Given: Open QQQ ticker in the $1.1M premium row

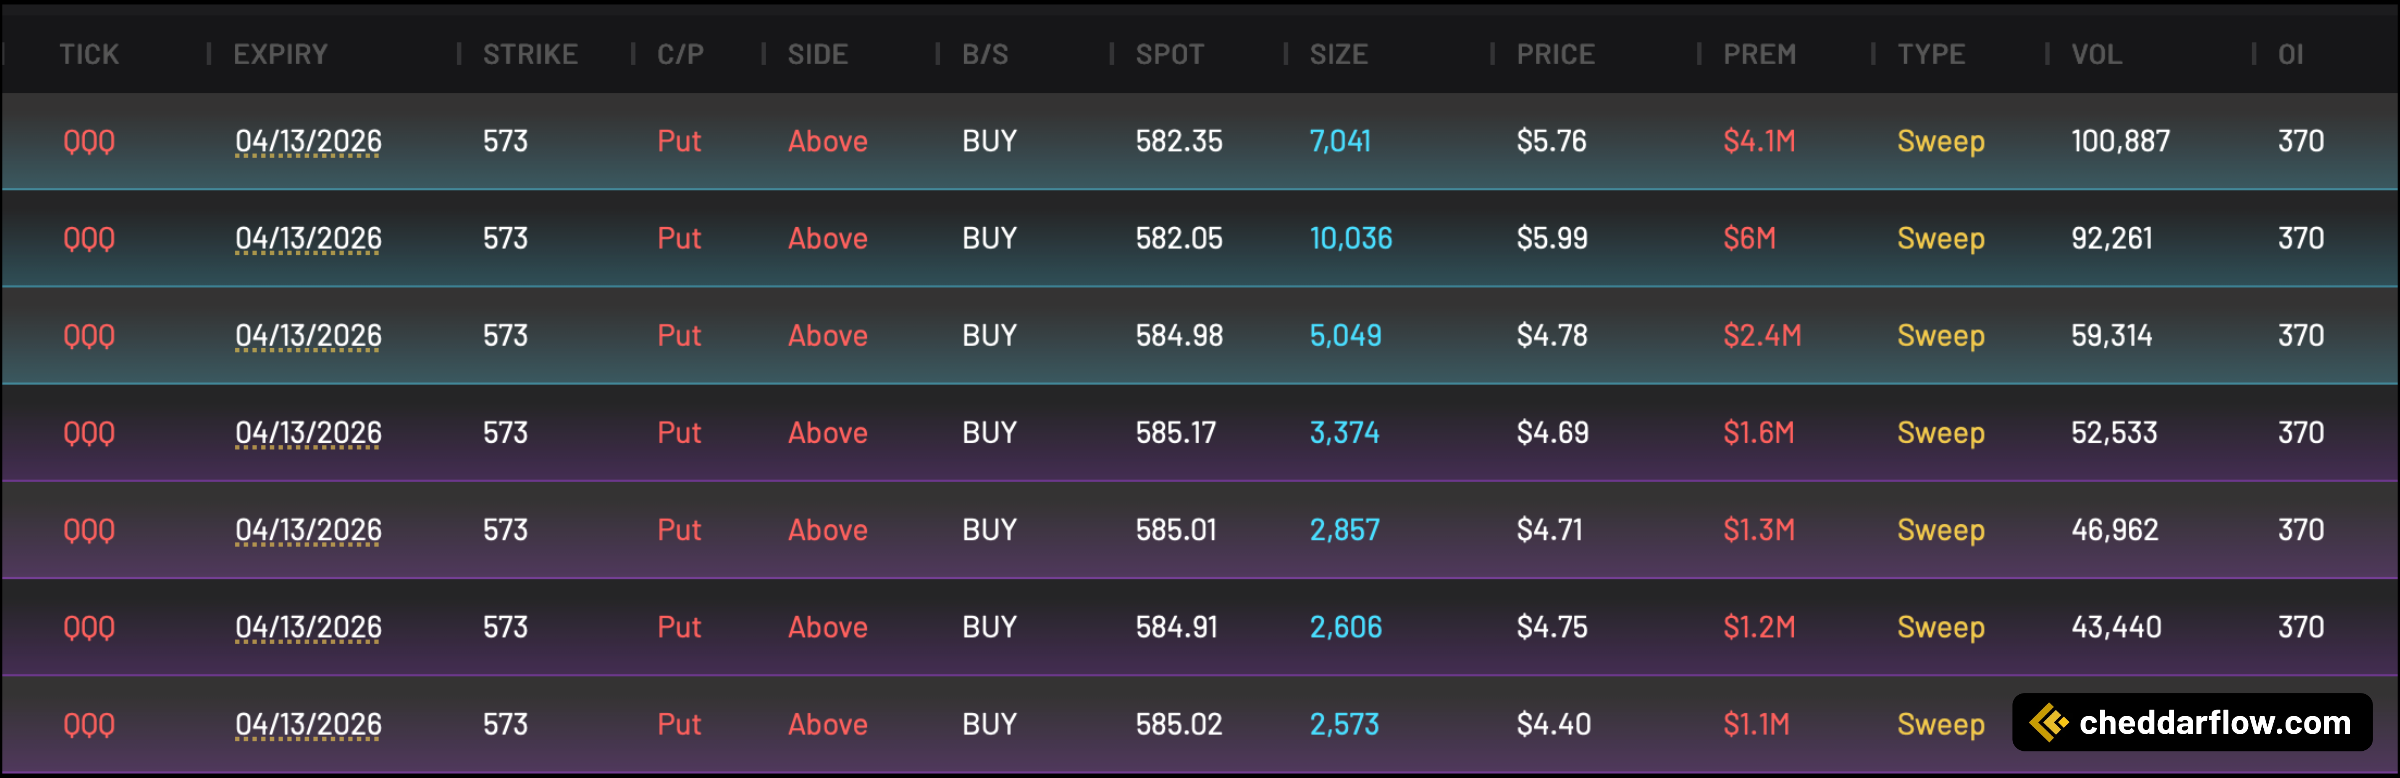Looking at the screenshot, I should coord(89,724).
